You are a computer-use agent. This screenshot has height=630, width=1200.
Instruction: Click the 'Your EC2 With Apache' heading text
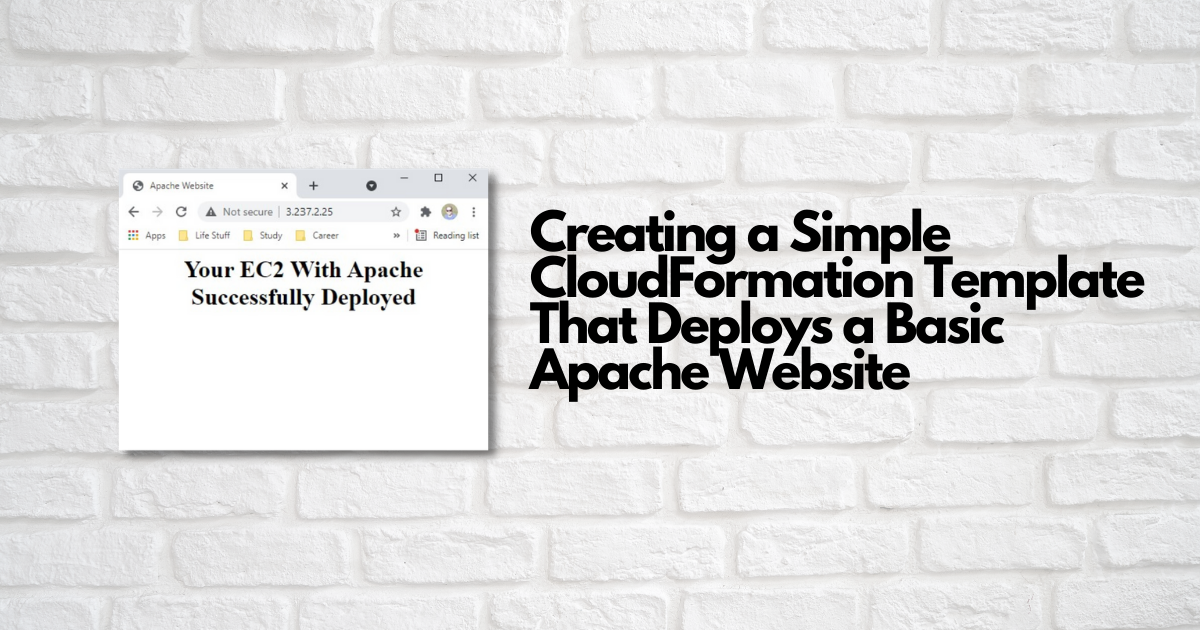pos(303,270)
